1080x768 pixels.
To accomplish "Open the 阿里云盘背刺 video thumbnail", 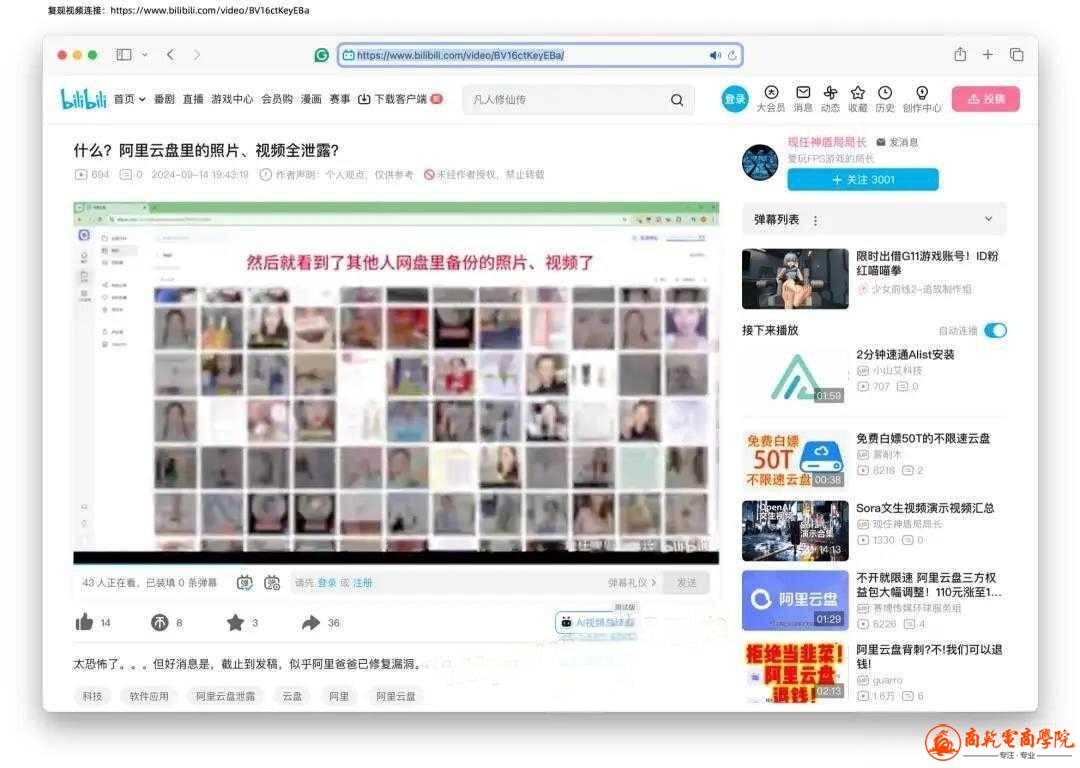I will [x=795, y=672].
